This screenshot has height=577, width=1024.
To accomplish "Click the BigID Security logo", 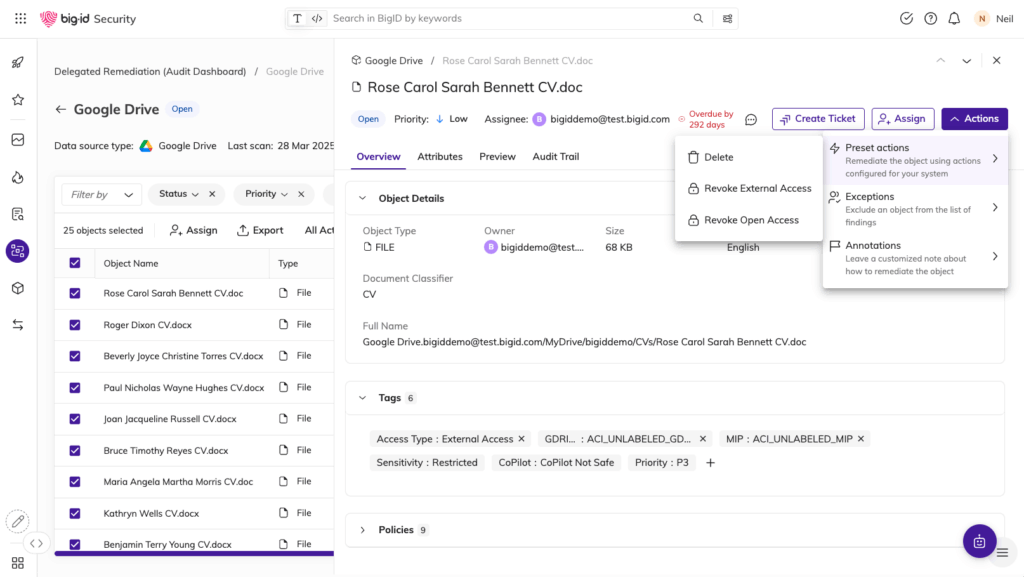I will [88, 19].
